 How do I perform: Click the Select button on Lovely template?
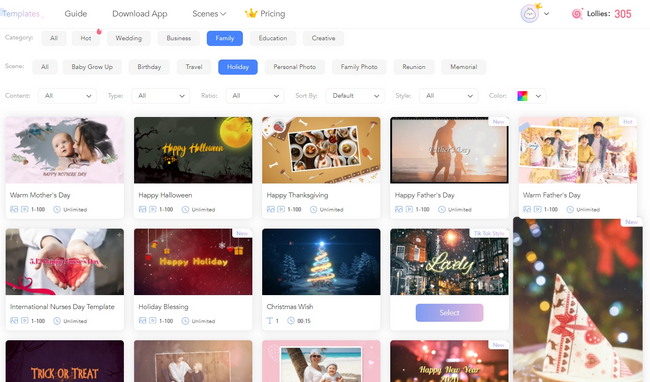click(x=449, y=313)
